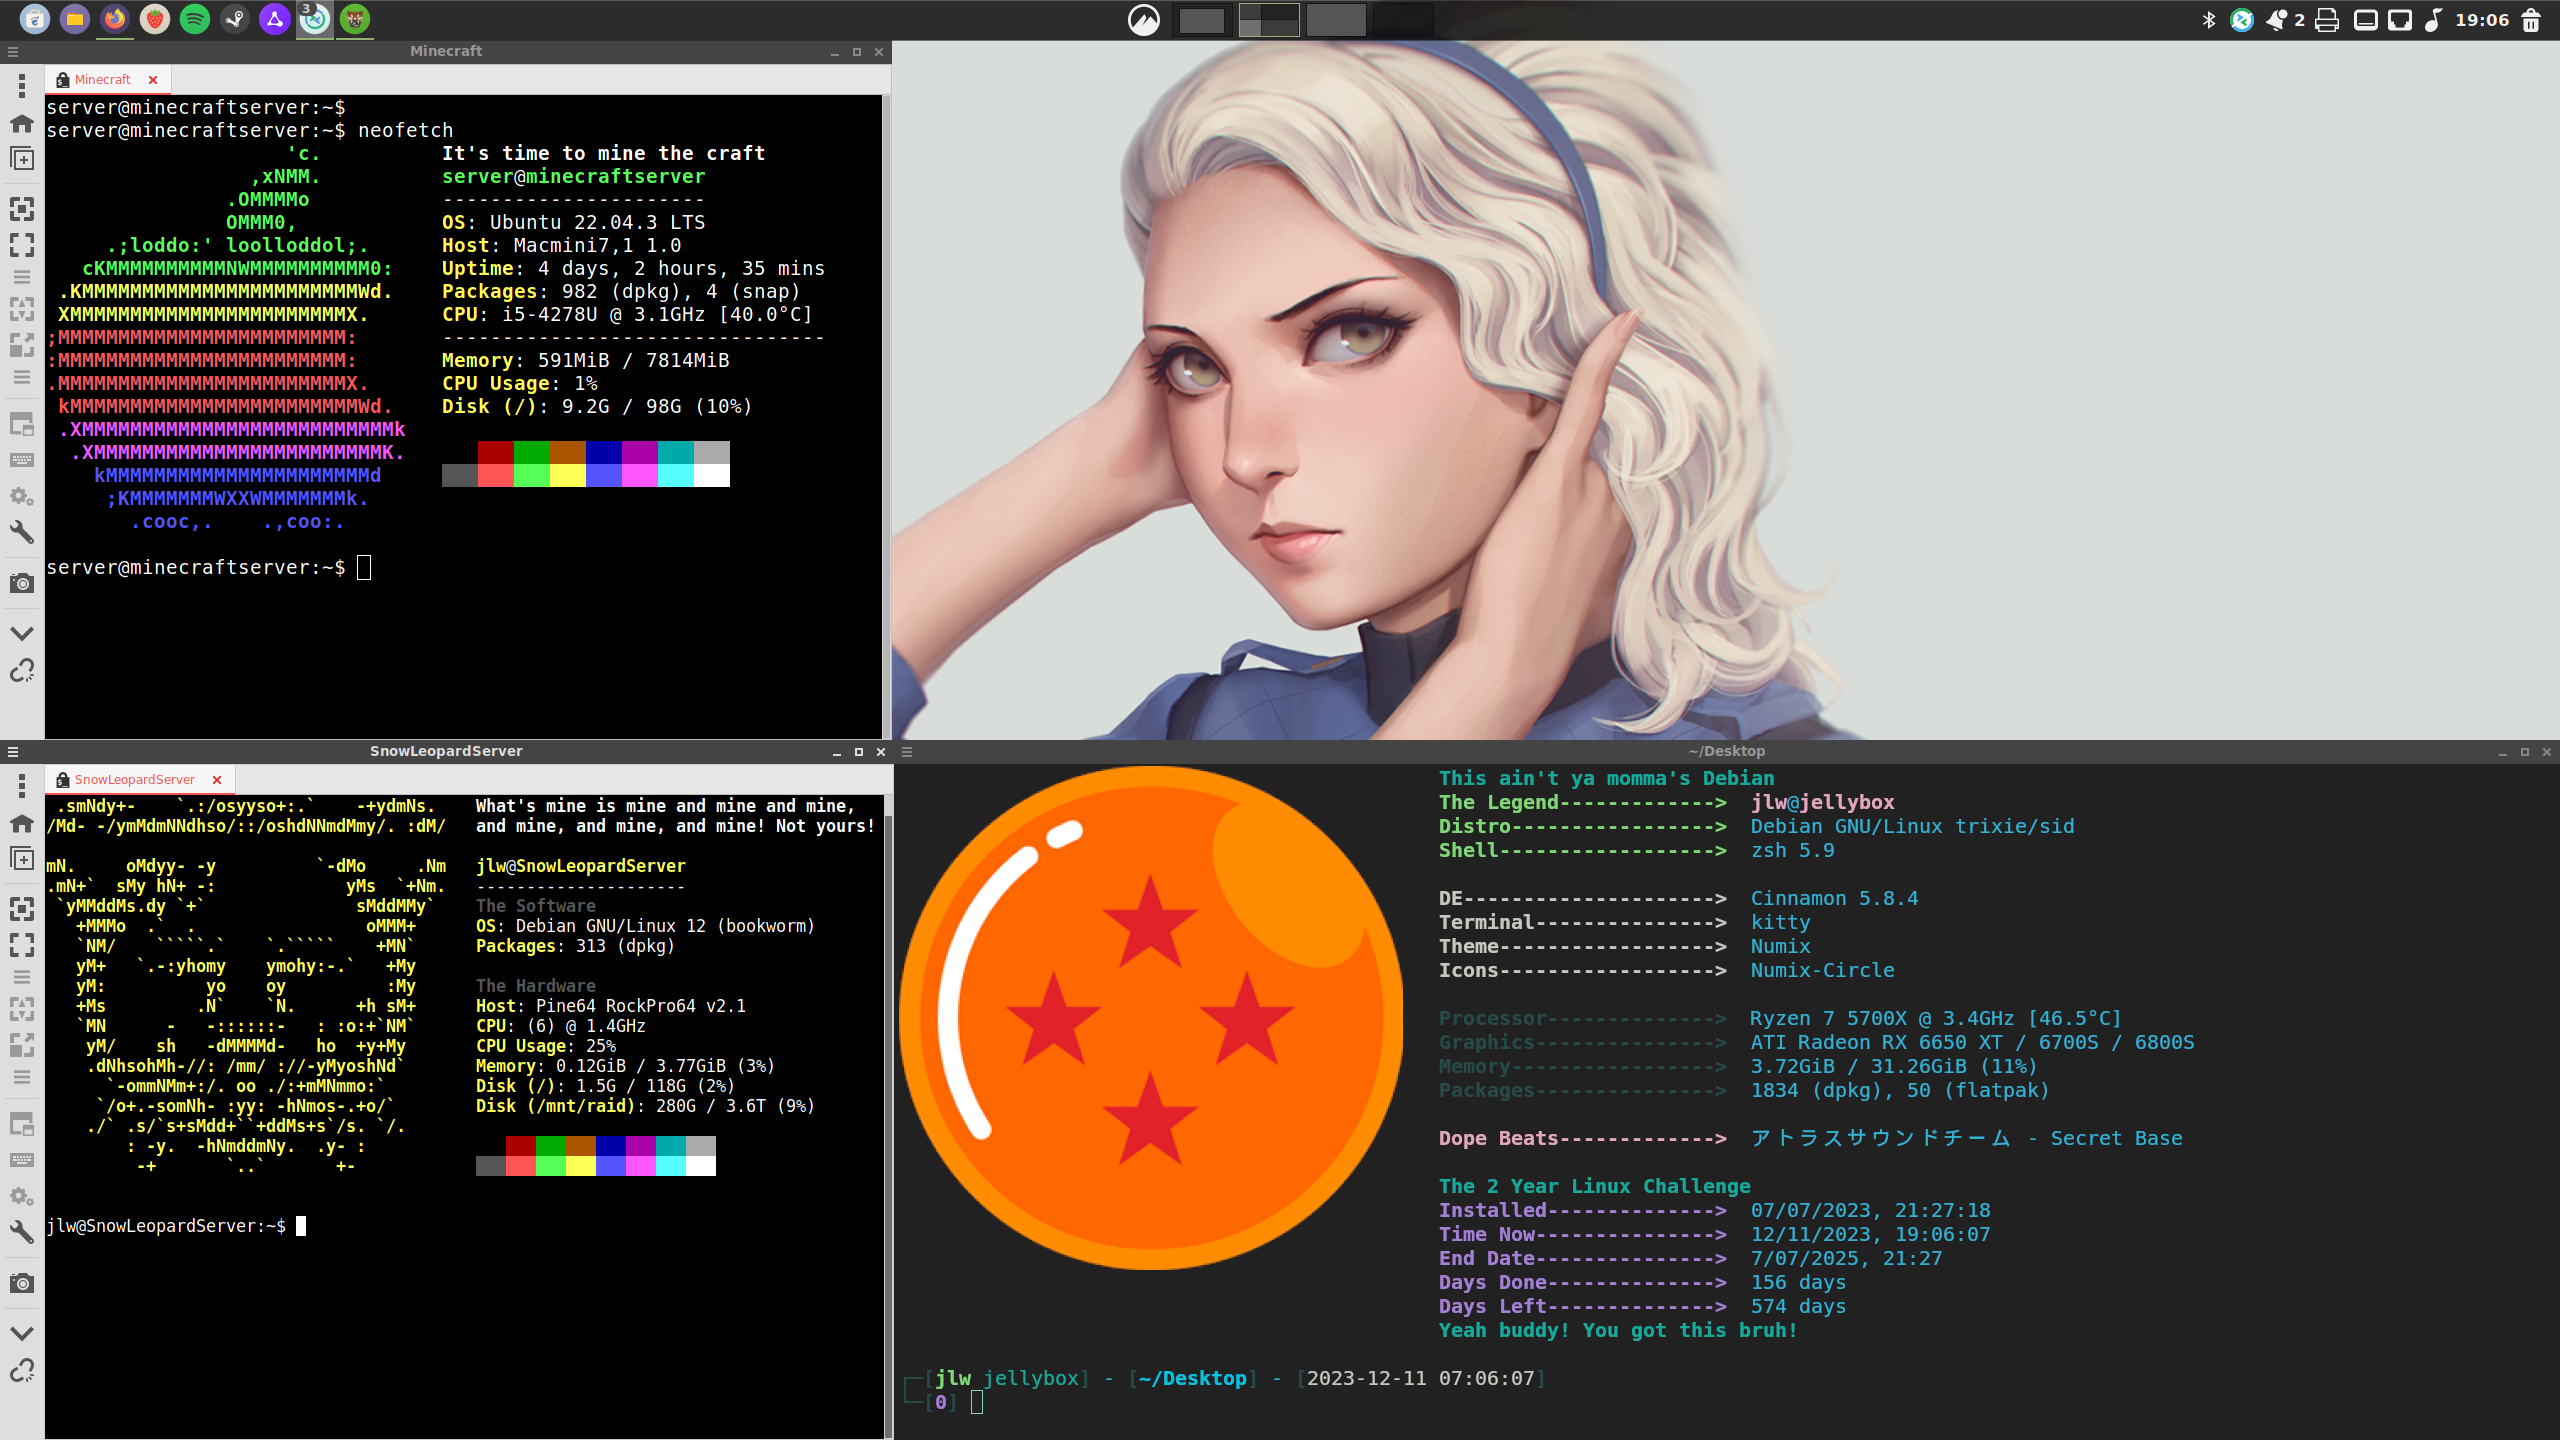Open Firefox from the top panel
The image size is (2560, 1440).
(115, 19)
